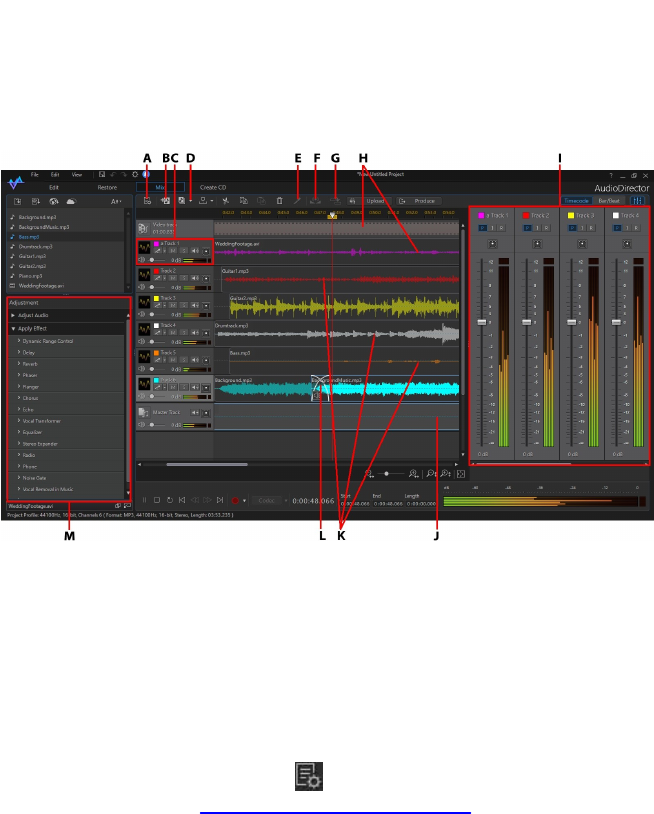Click the help question mark icon
Screen dimensions: 654x814
coord(611,176)
